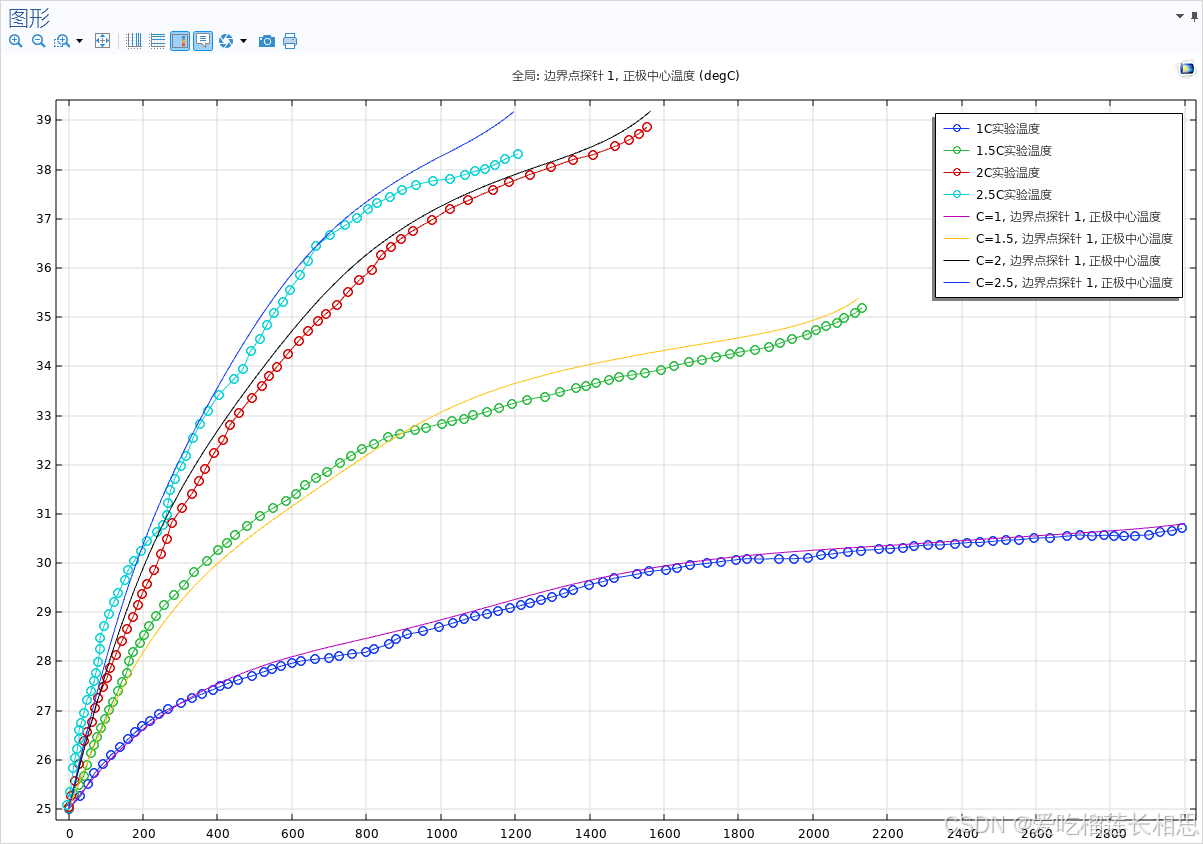The height and width of the screenshot is (844, 1203).
Task: Click the blue COMSOL logo icon on the plot
Action: 1186,69
